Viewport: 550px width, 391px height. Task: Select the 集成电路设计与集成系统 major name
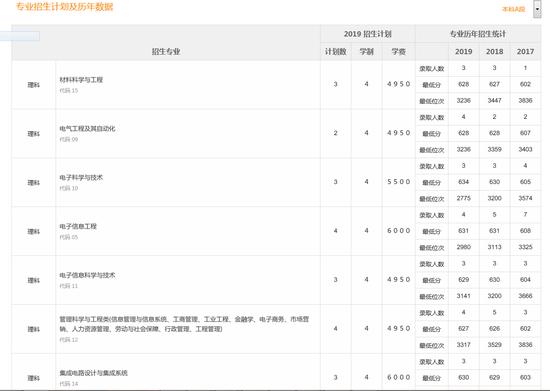93,373
